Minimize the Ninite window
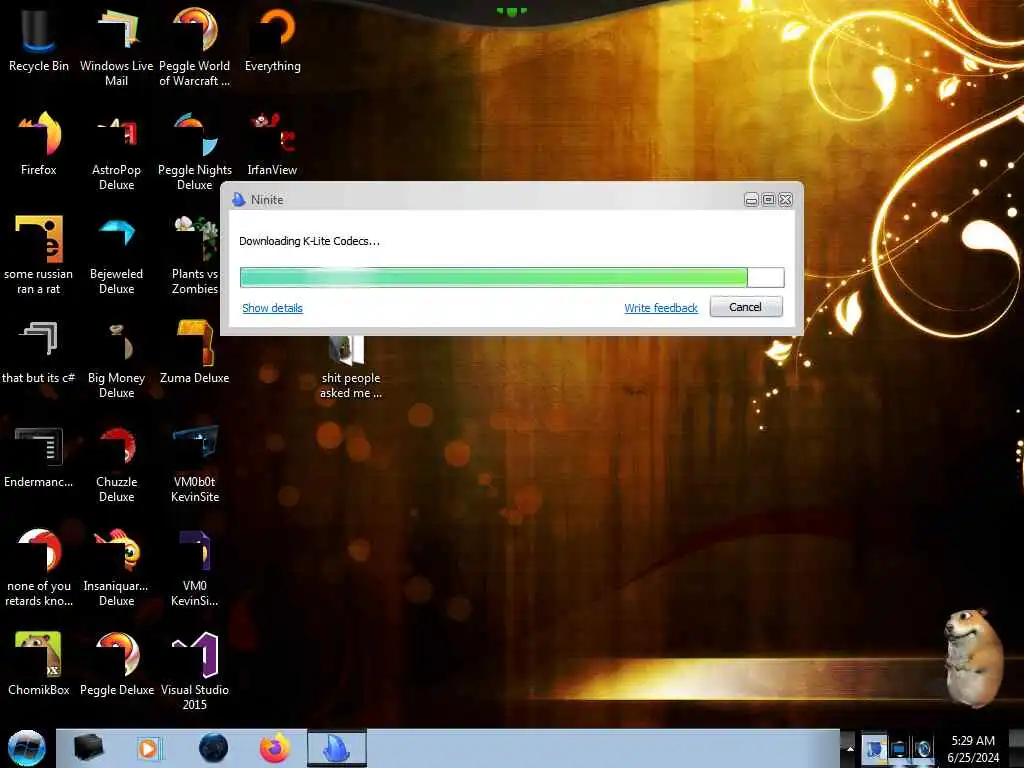 click(751, 199)
